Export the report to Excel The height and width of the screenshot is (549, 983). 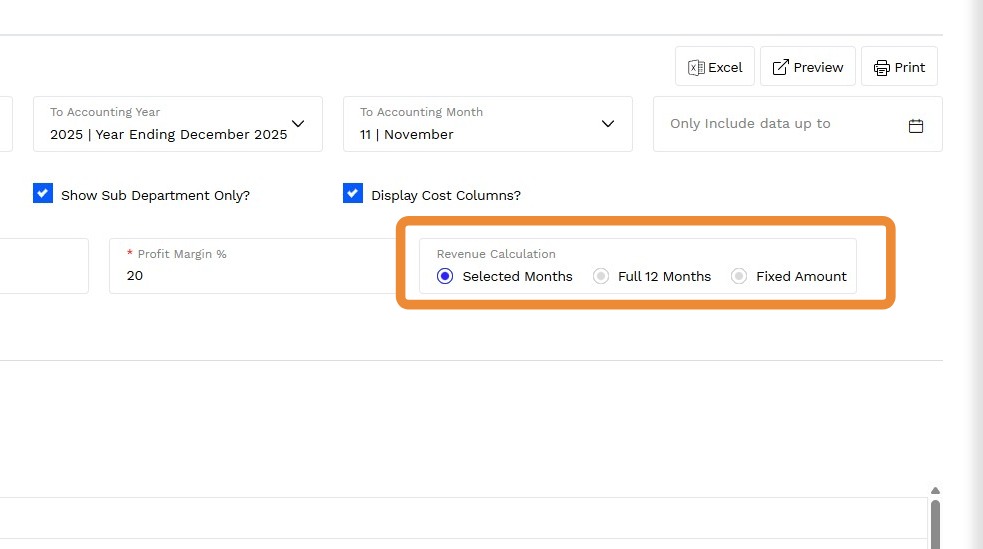click(714, 67)
